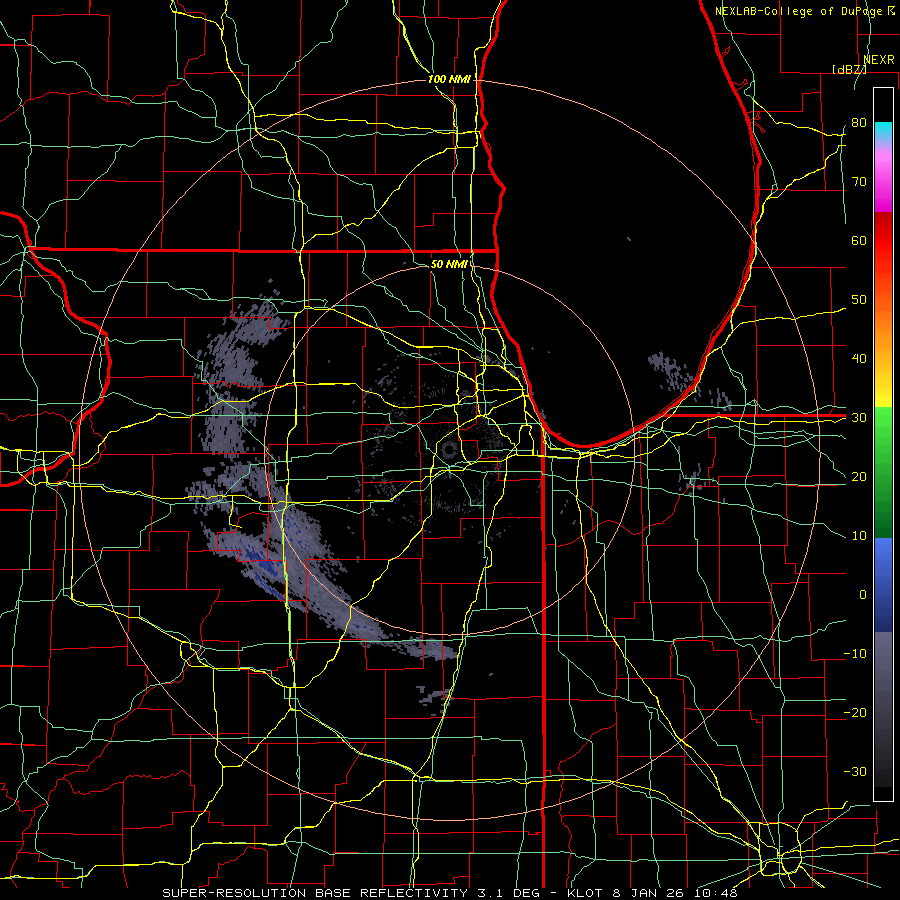Click the 40 value on the dBZ scale
This screenshot has width=900, height=900.
[859, 359]
